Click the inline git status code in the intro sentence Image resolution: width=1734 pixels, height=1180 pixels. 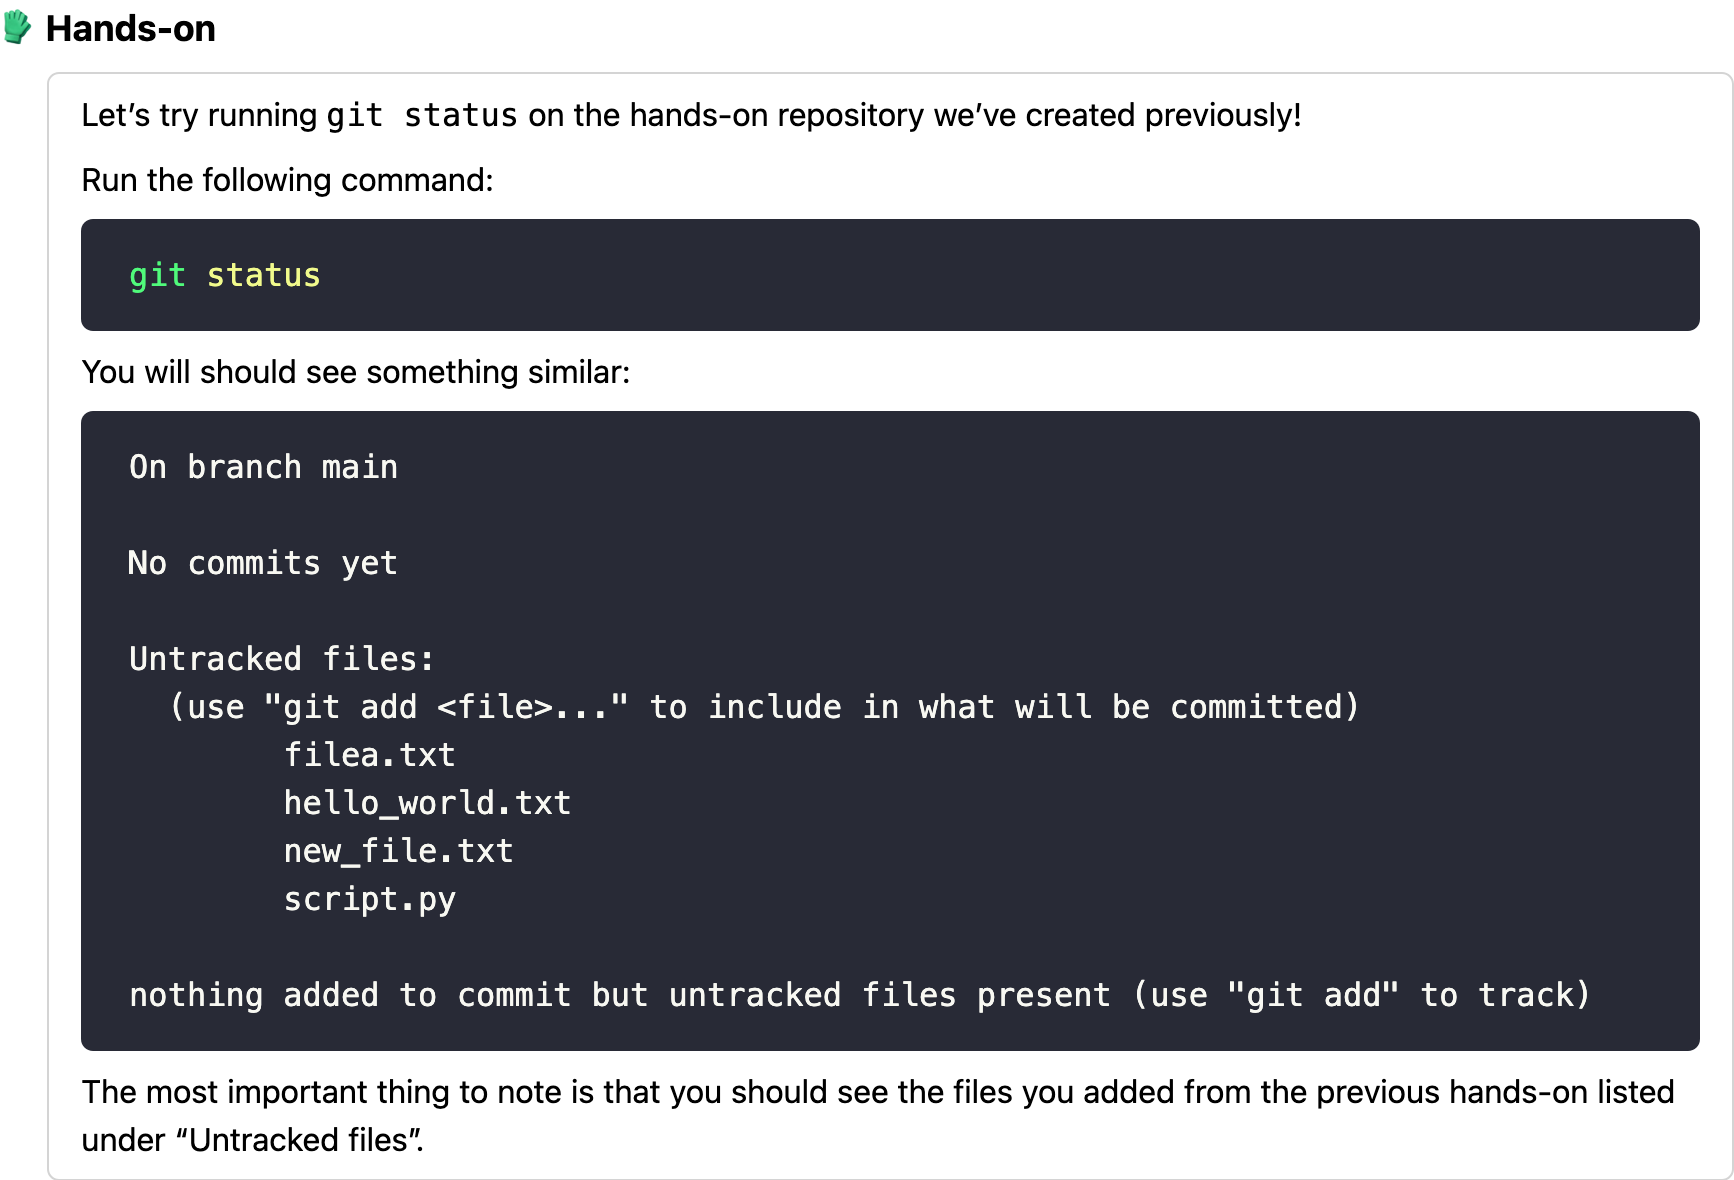point(421,116)
